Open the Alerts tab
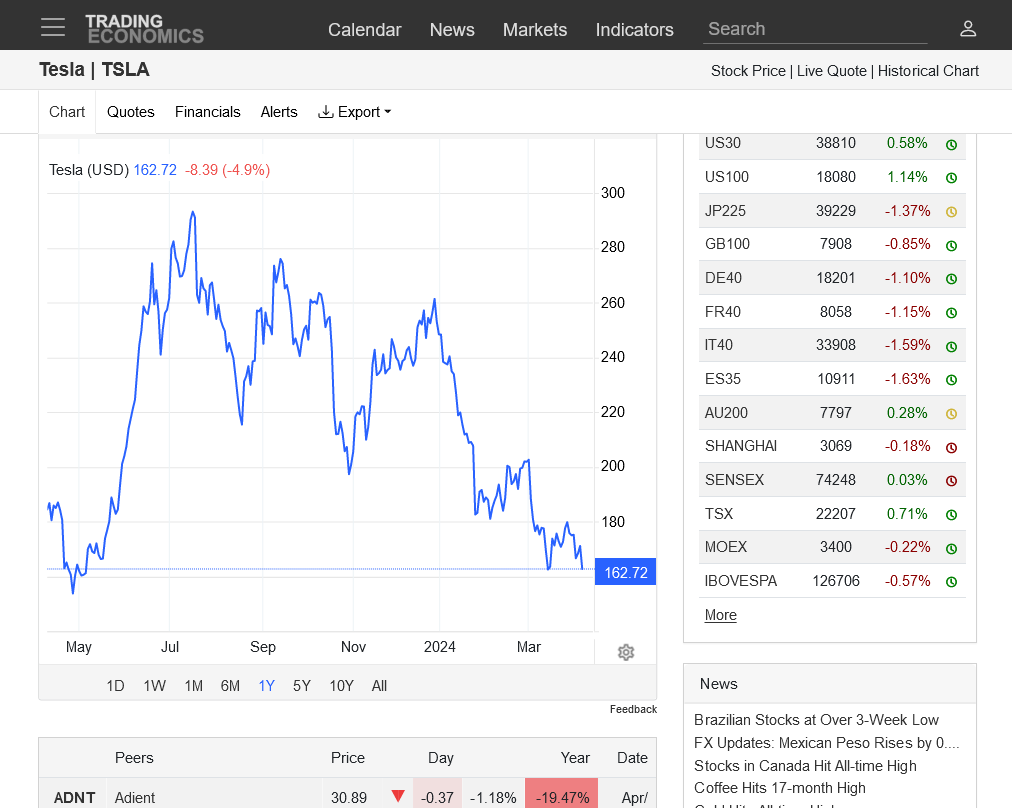1012x808 pixels. (279, 112)
